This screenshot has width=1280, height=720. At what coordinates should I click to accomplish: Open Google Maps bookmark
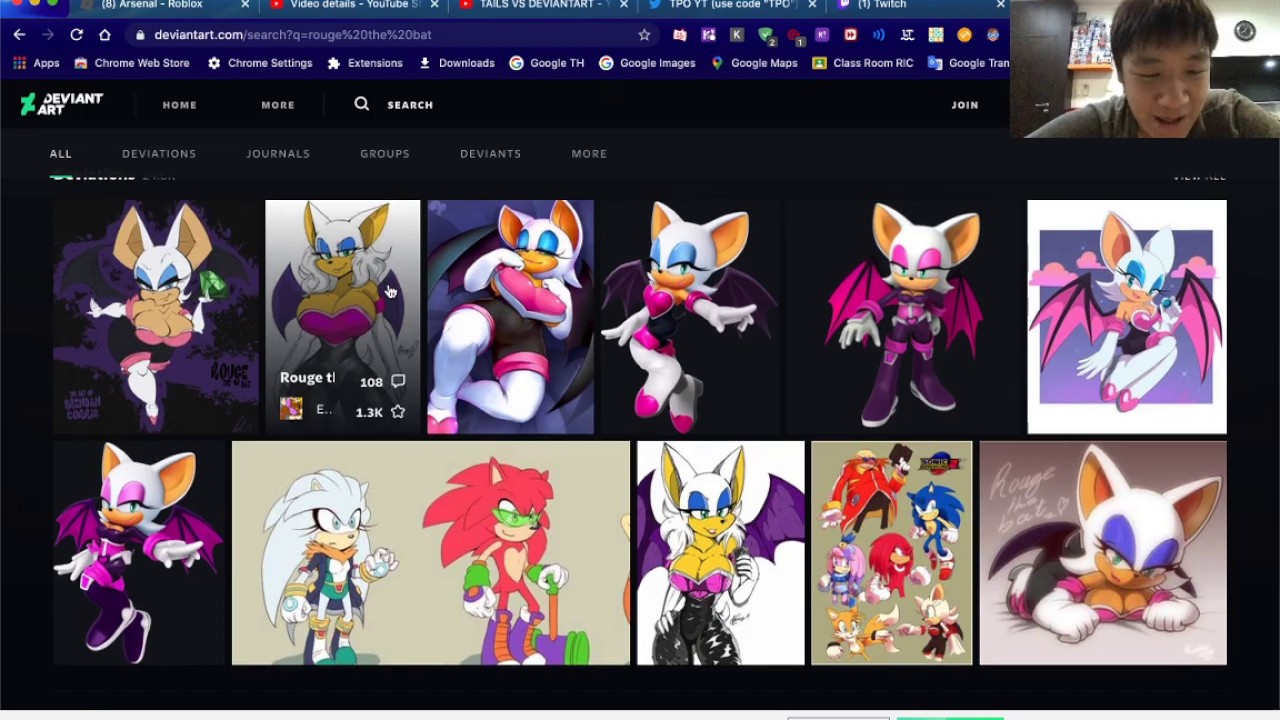point(754,63)
